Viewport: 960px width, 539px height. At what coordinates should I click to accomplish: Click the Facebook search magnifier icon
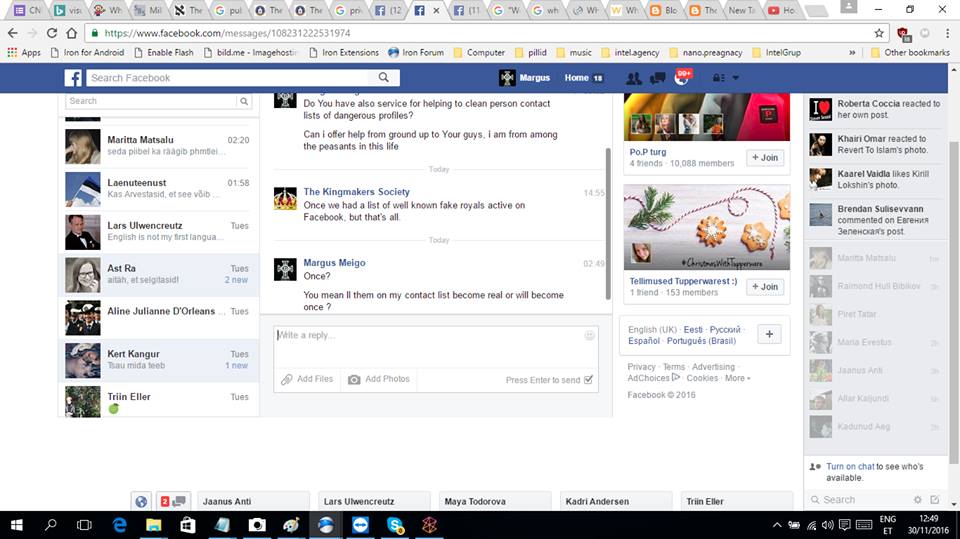(x=383, y=78)
